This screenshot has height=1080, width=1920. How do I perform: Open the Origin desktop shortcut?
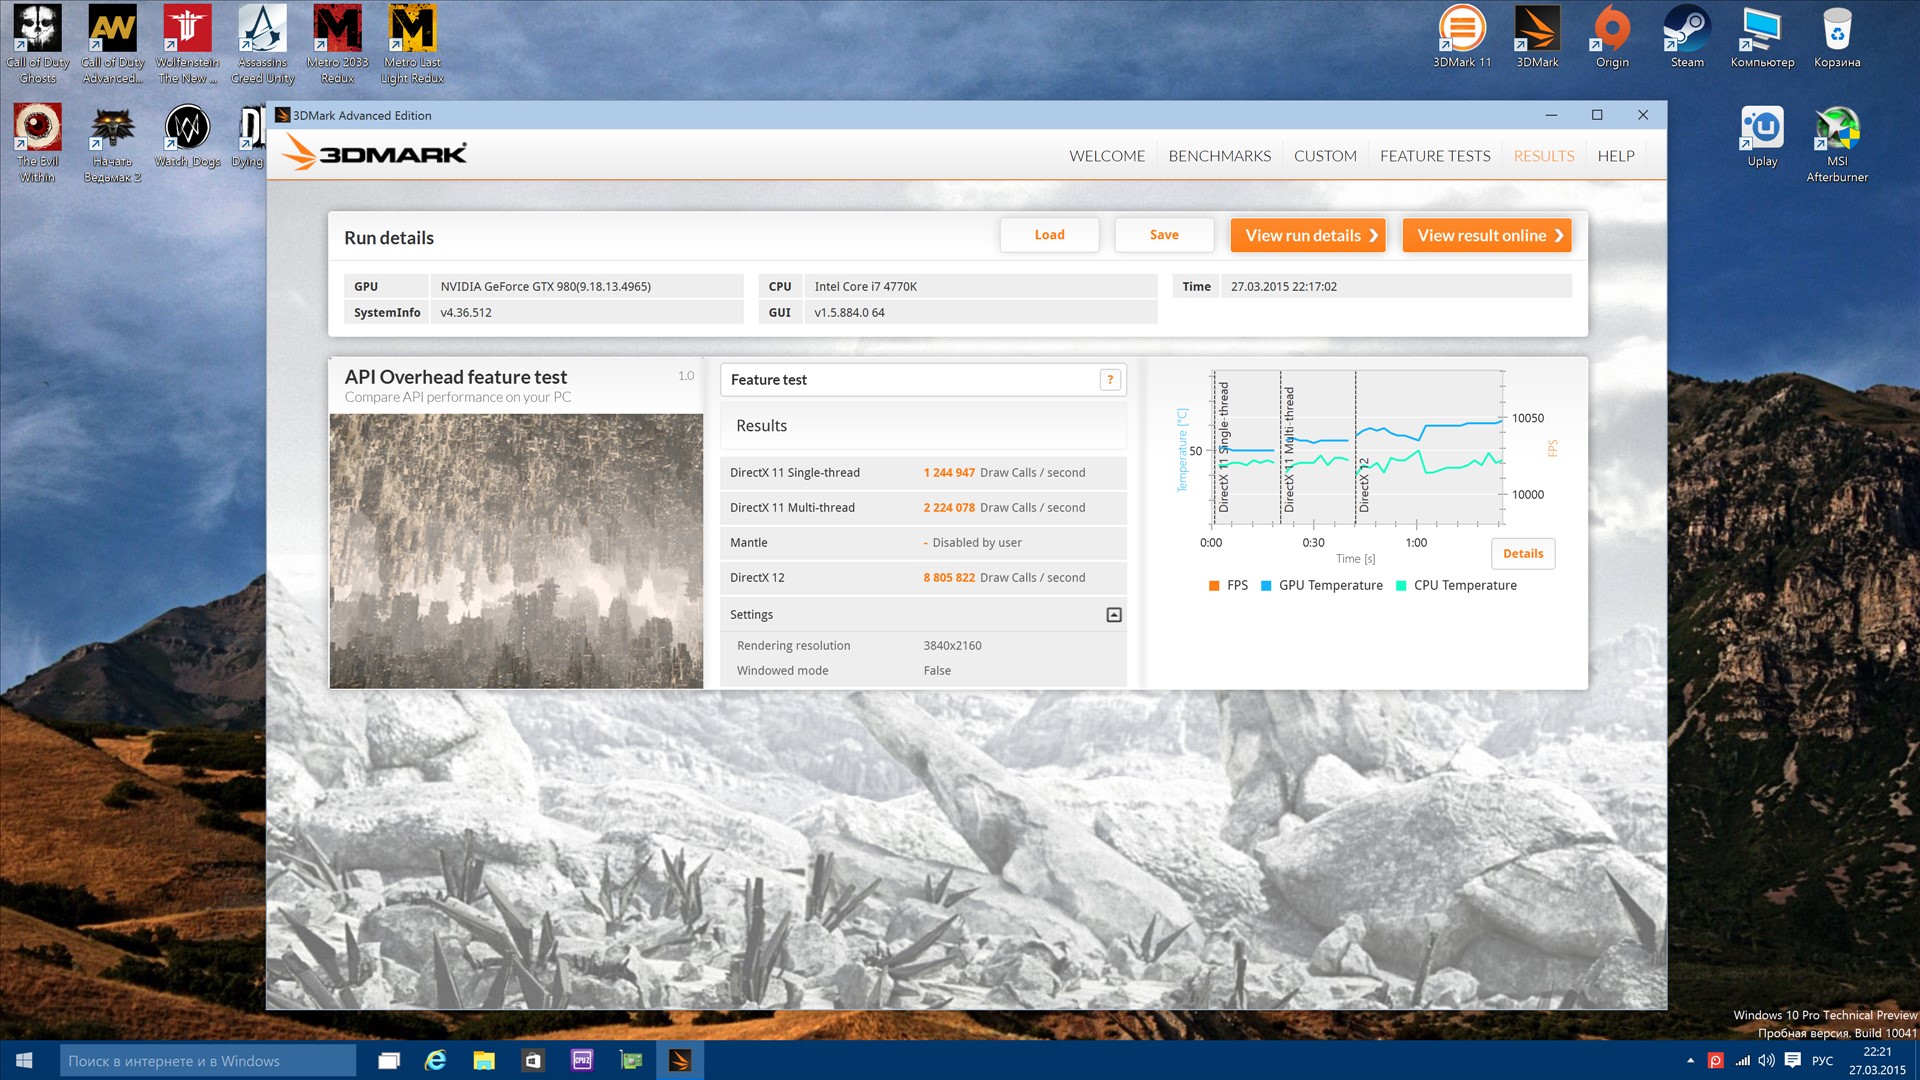point(1612,30)
